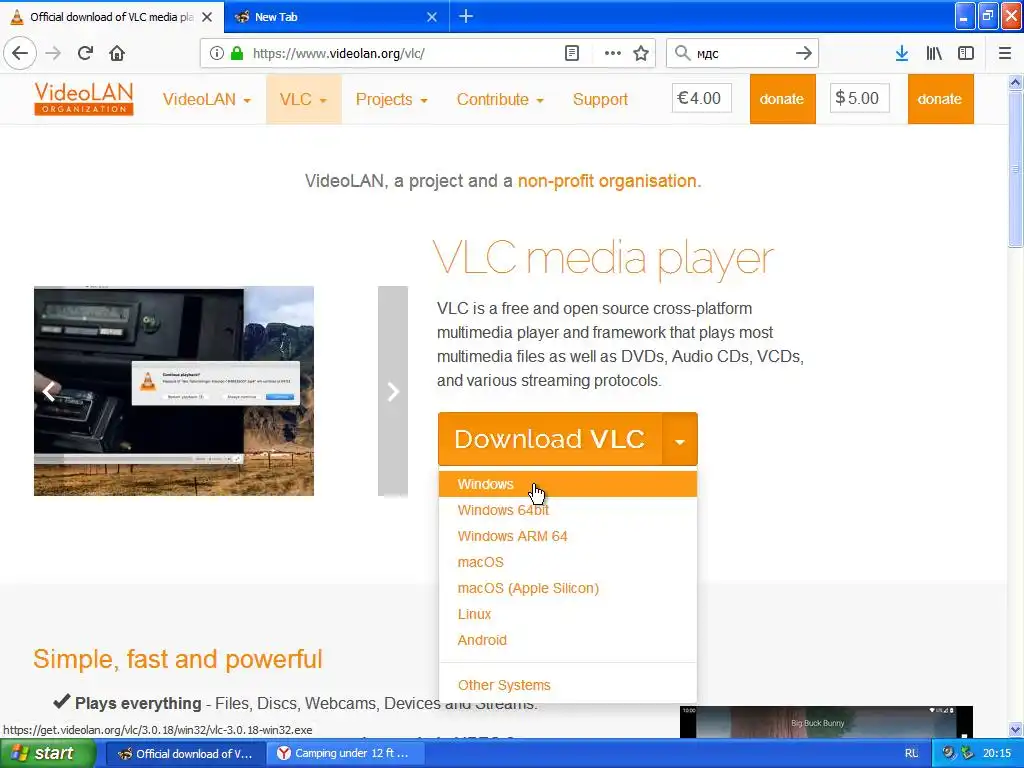This screenshot has width=1024, height=768.
Task: Toggle the sidebar view icon
Action: [x=966, y=54]
